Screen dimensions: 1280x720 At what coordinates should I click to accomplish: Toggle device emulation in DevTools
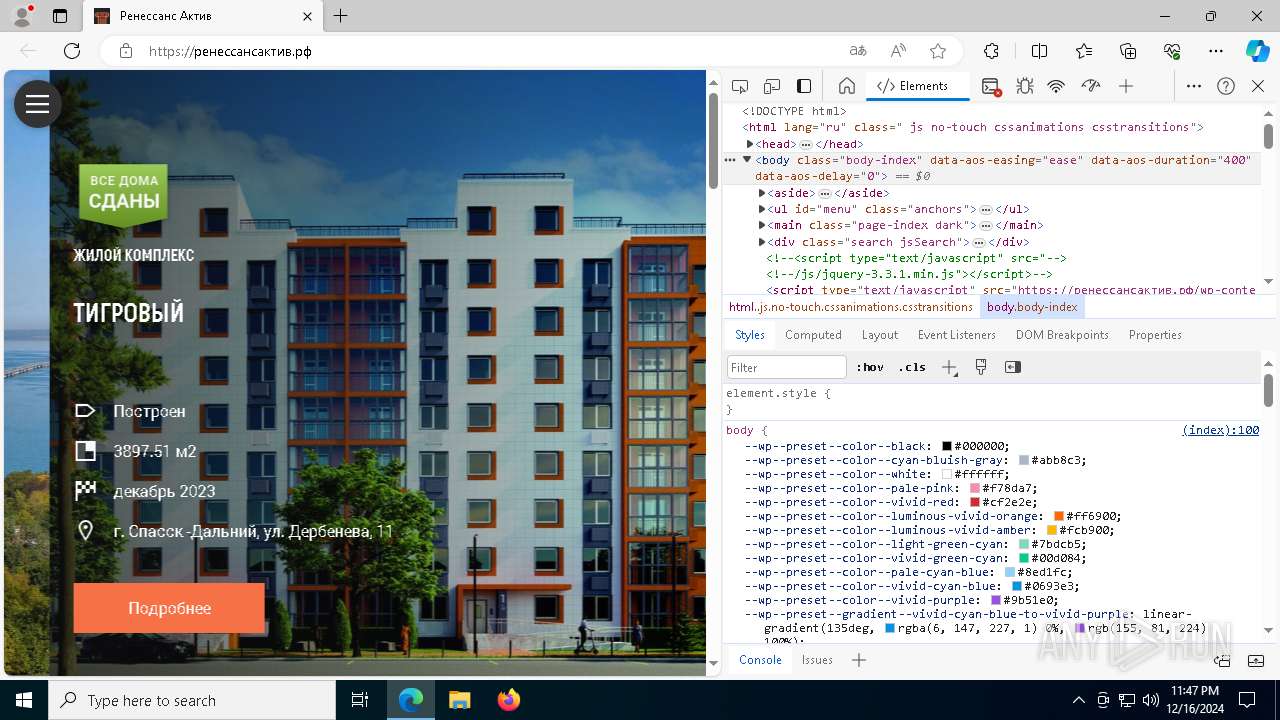[x=772, y=86]
